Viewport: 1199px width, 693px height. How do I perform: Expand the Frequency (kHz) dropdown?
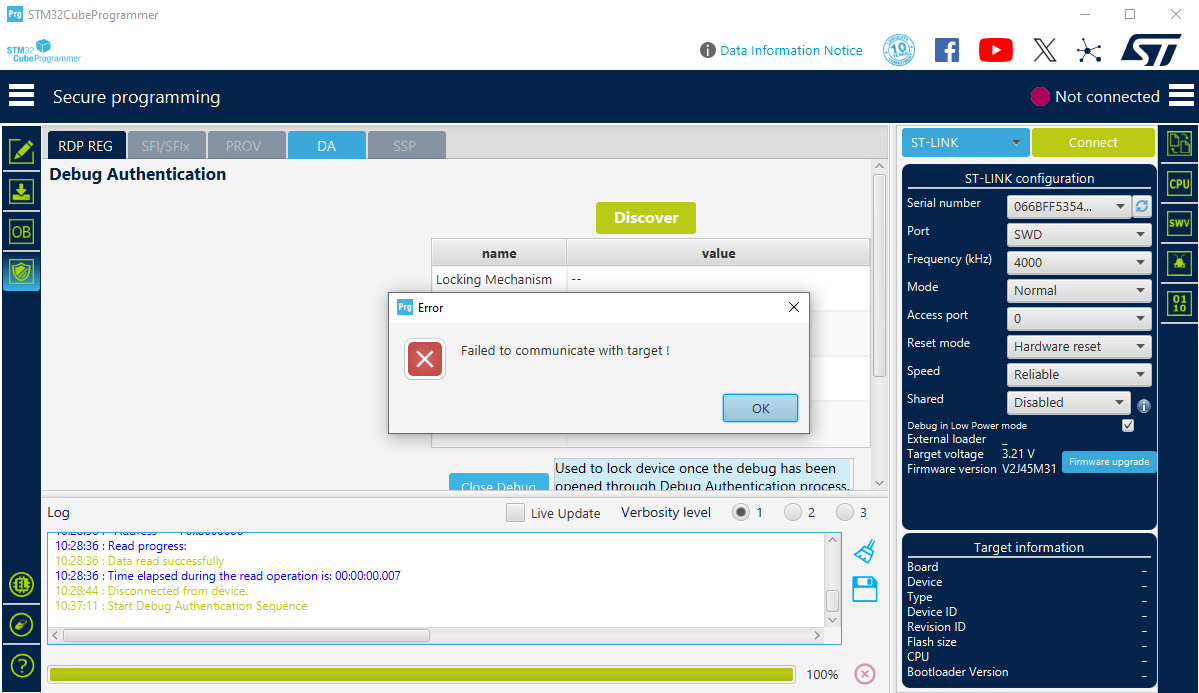[1078, 262]
